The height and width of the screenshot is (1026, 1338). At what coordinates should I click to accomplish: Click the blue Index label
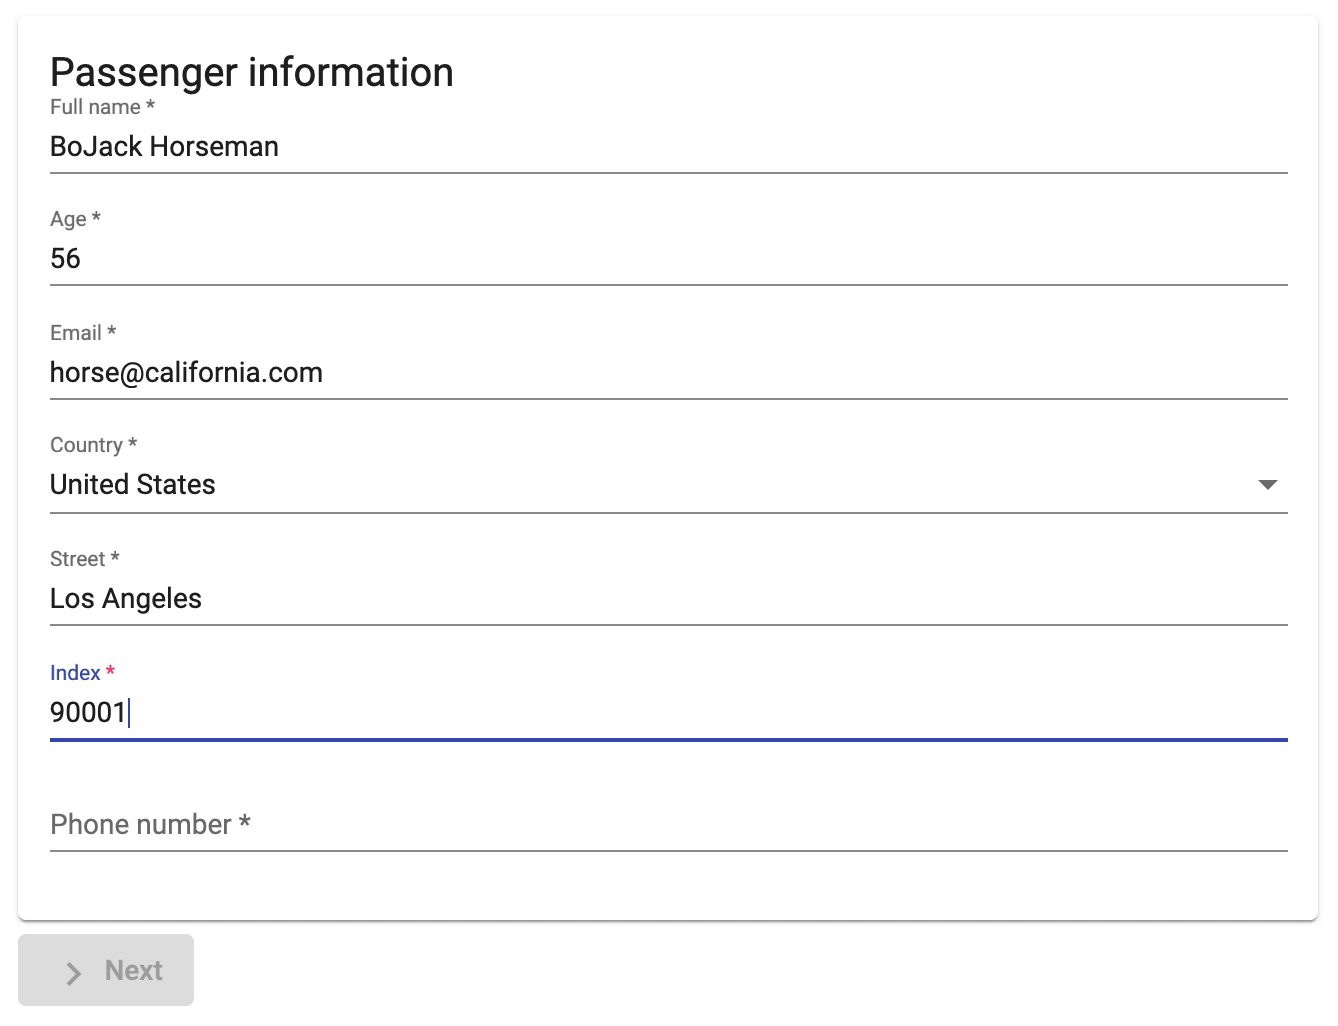click(75, 673)
